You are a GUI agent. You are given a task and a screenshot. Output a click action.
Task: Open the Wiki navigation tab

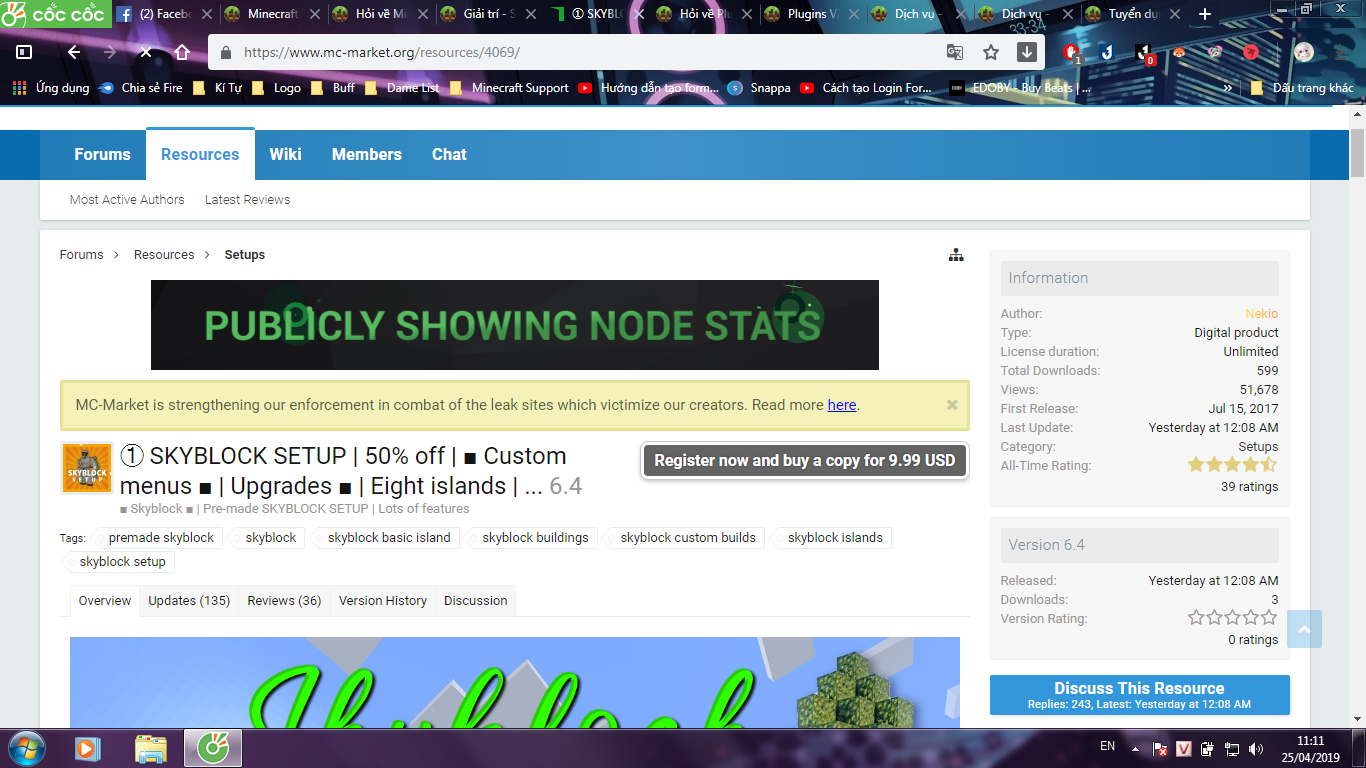click(x=285, y=154)
